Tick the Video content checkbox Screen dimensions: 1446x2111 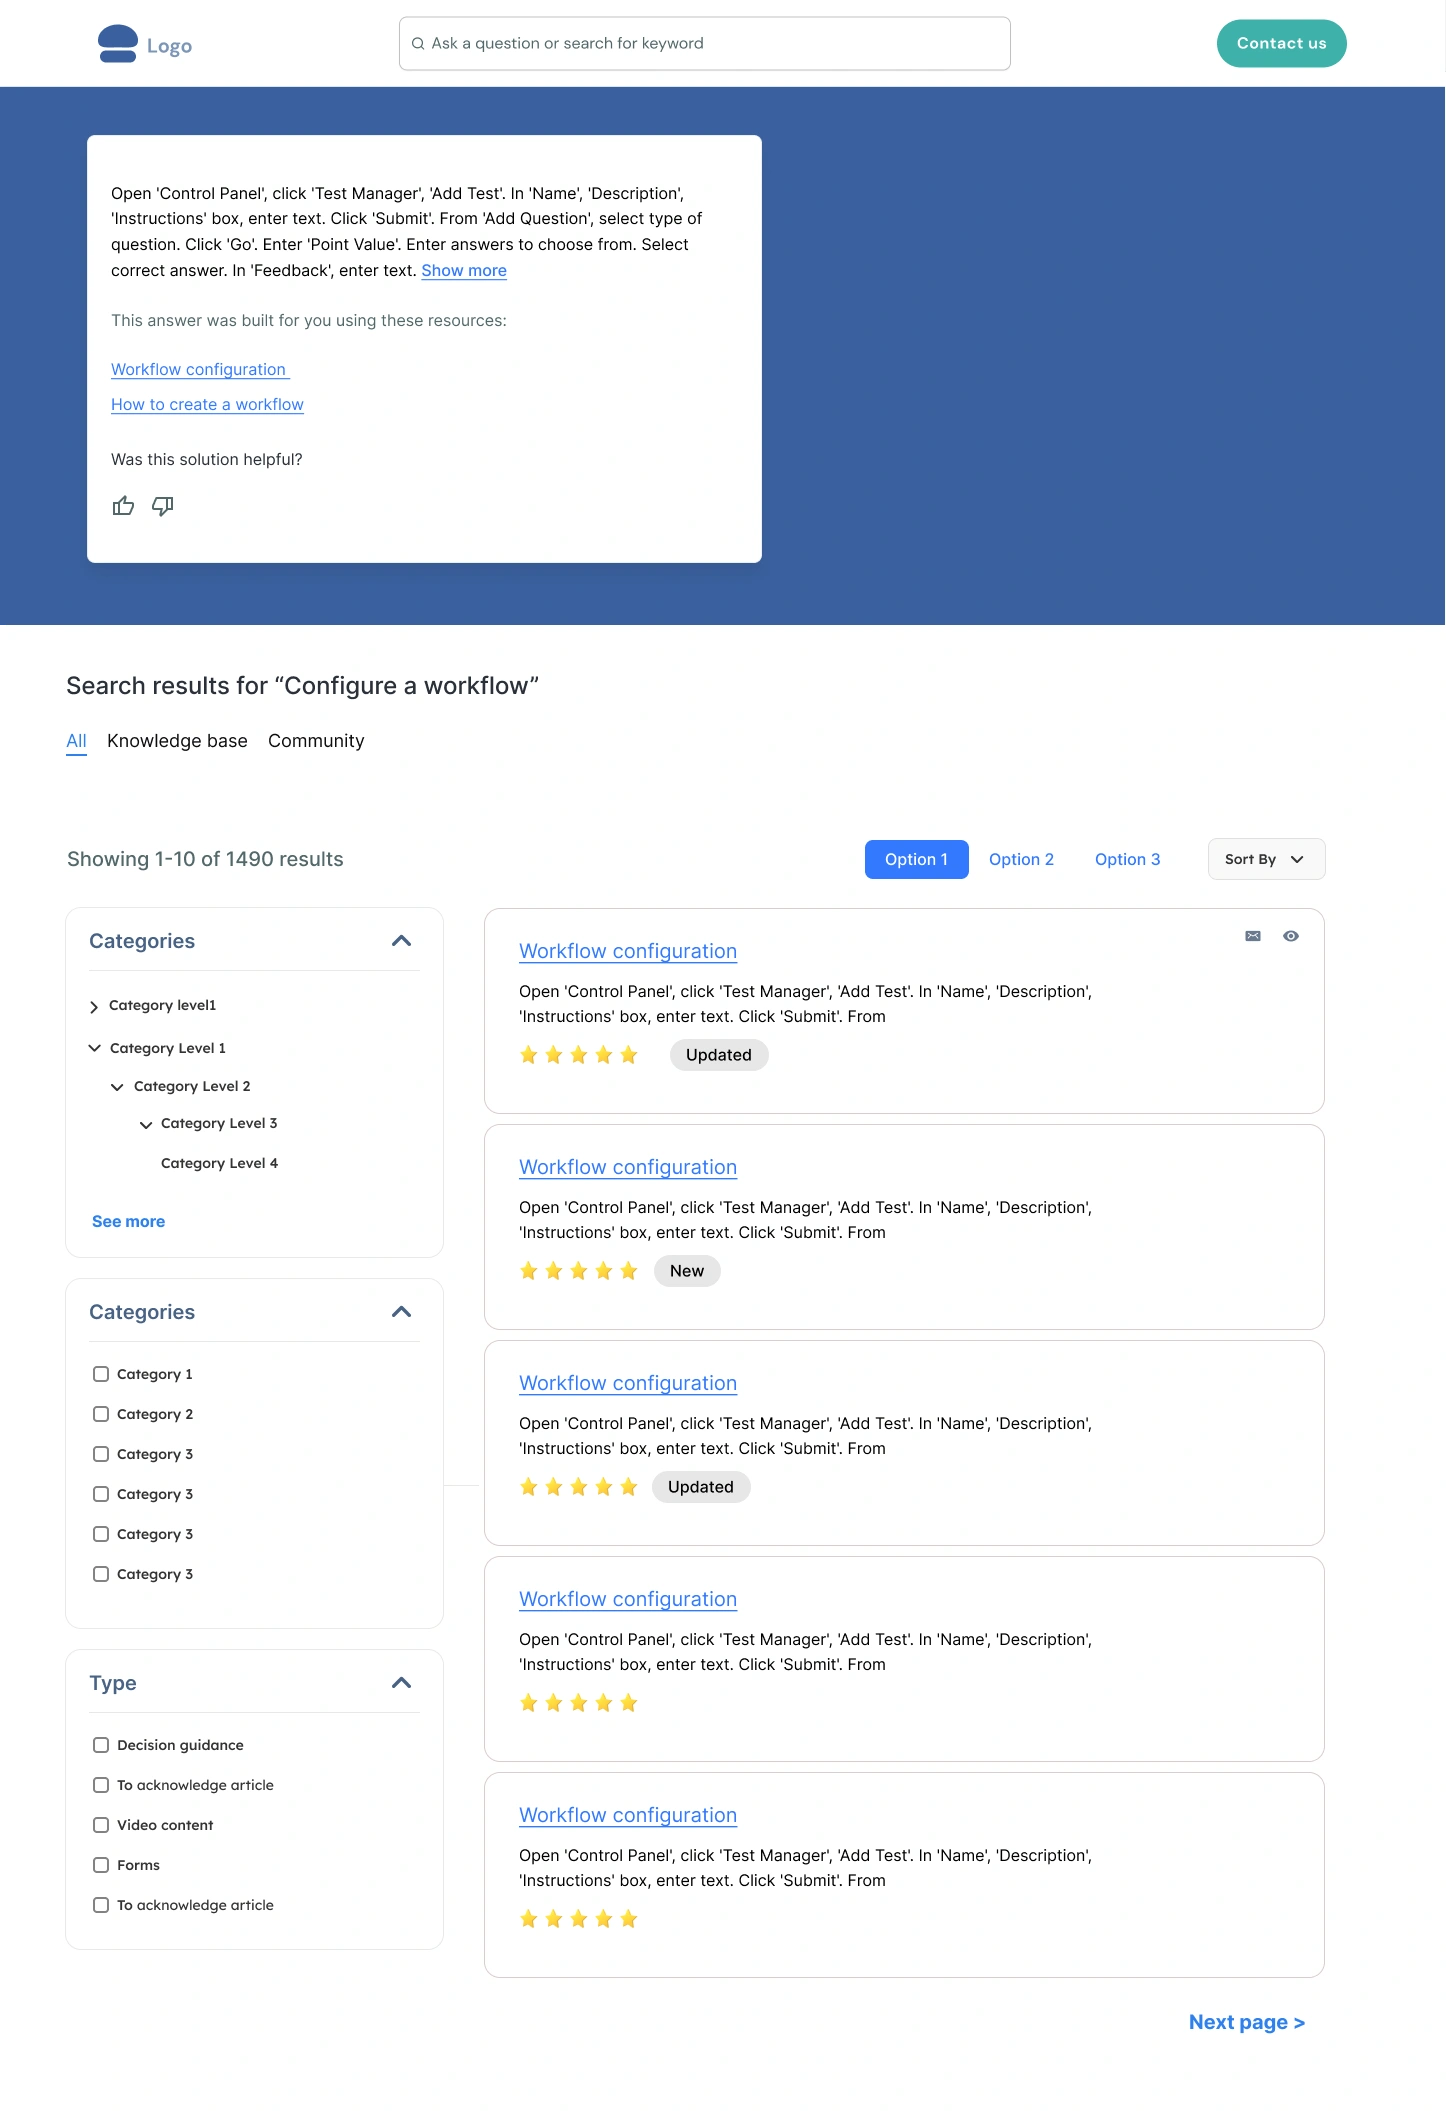[x=101, y=1825]
